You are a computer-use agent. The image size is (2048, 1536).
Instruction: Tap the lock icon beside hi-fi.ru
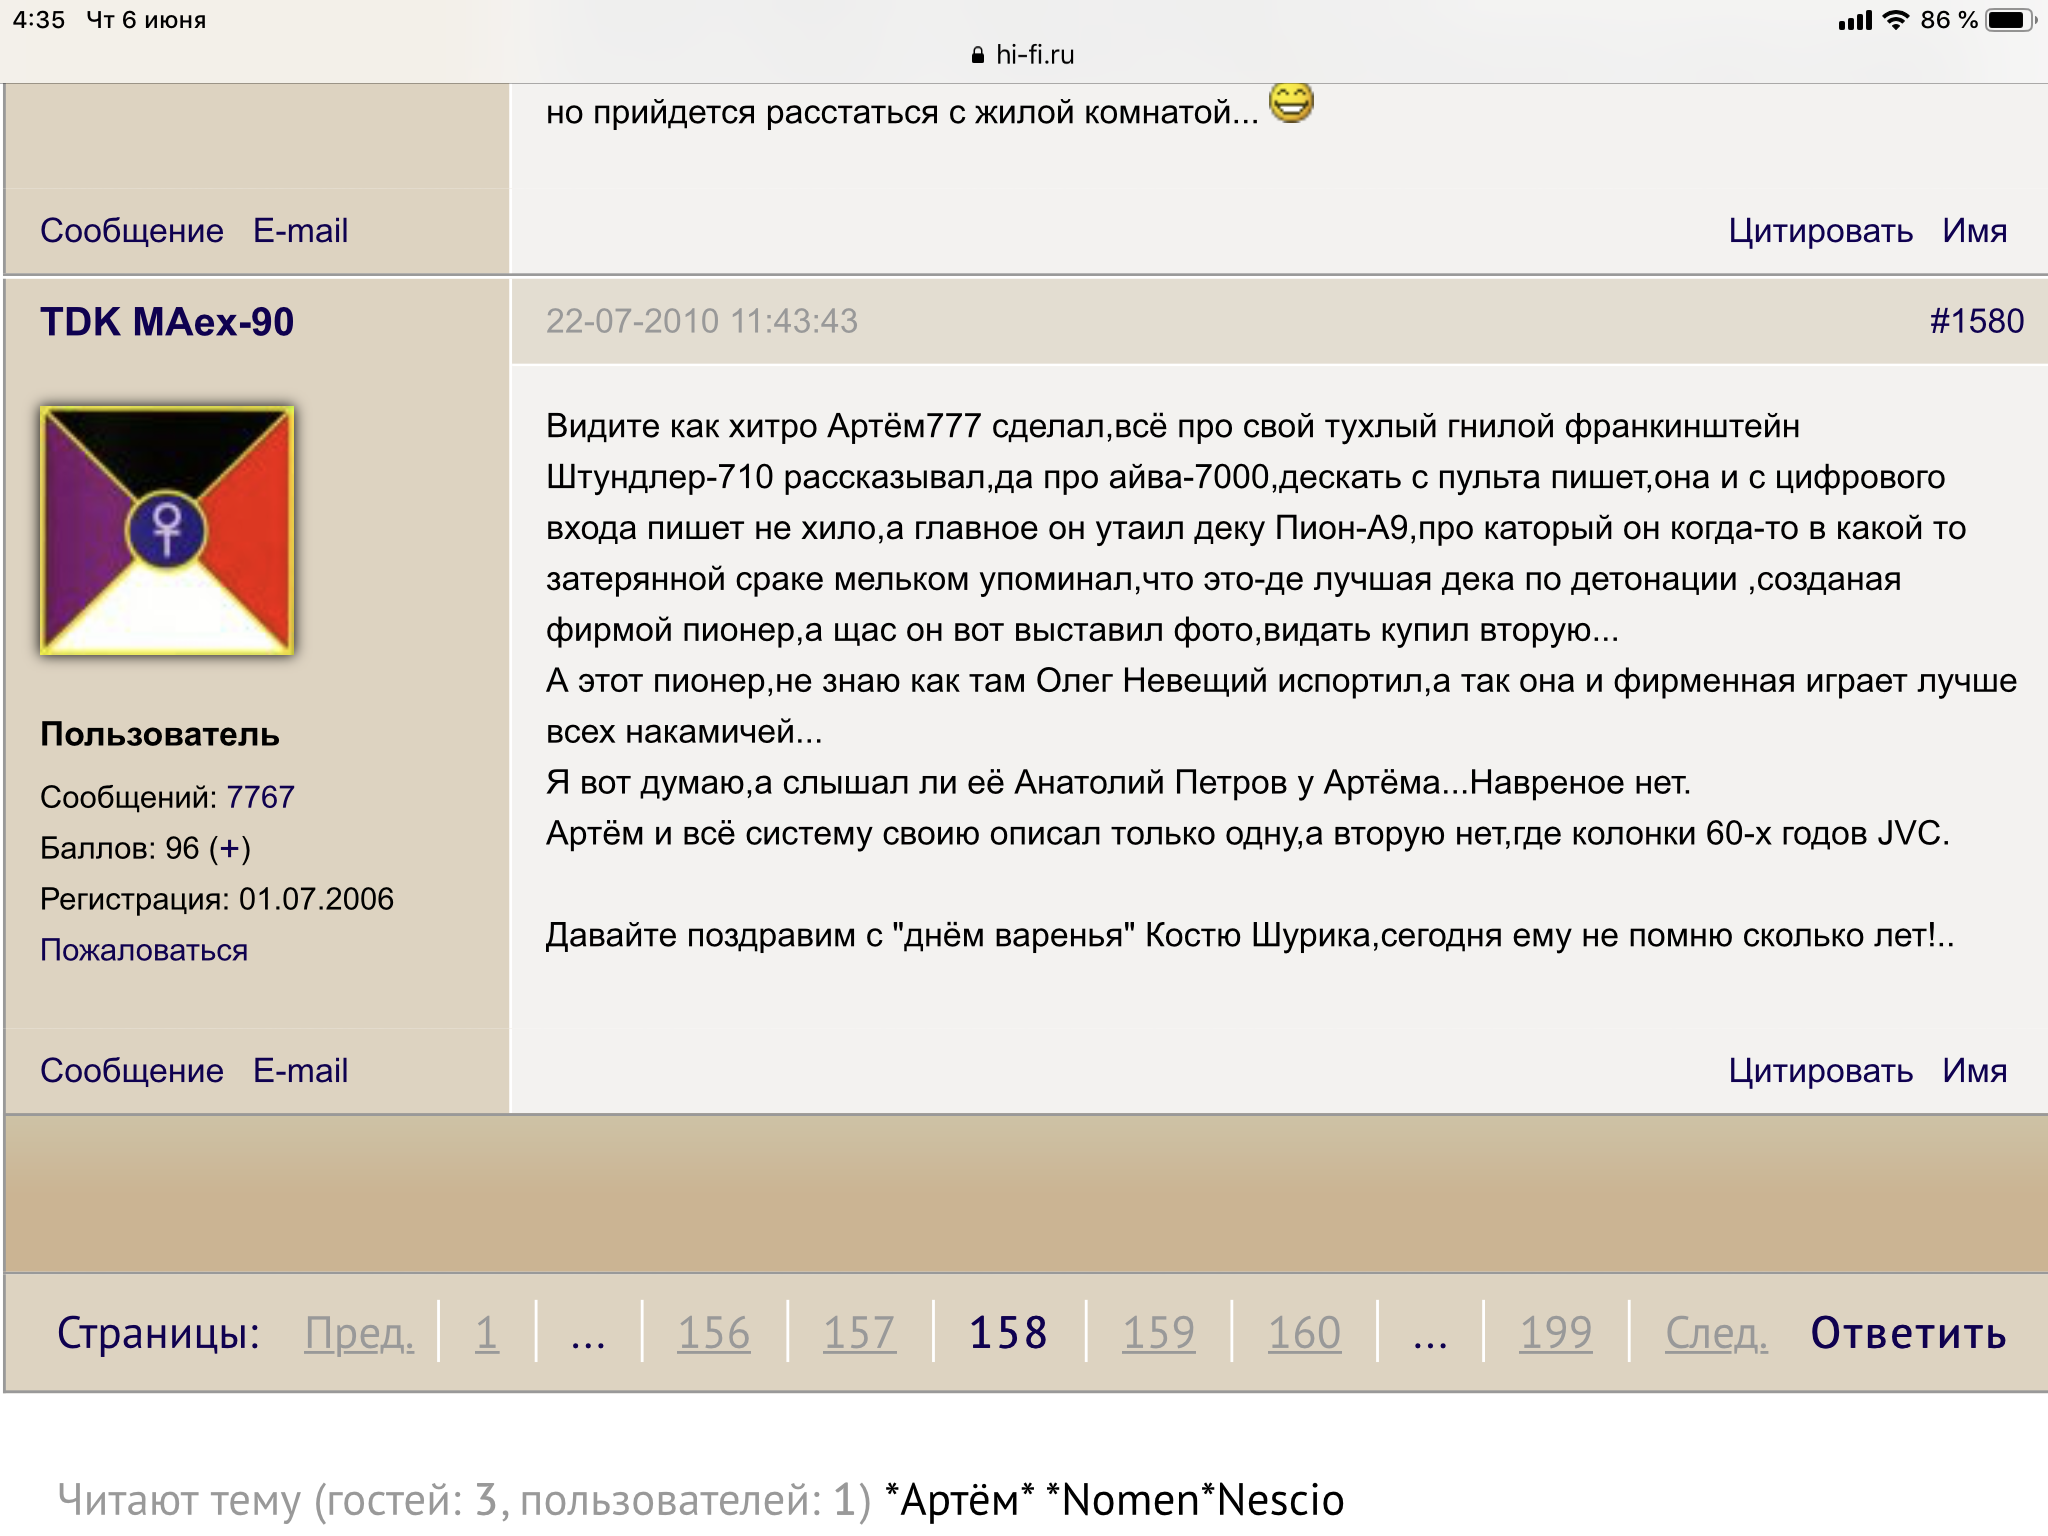click(977, 56)
